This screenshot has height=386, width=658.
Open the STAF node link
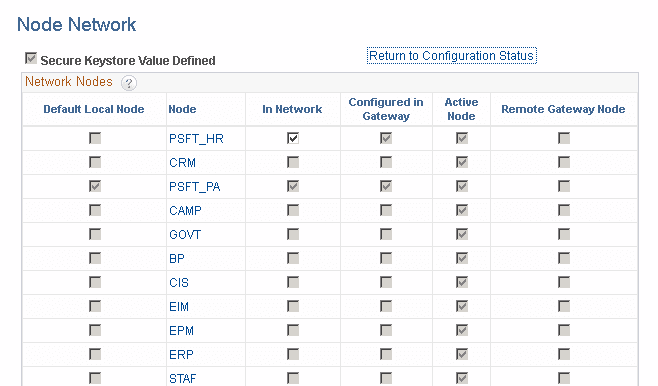click(183, 378)
